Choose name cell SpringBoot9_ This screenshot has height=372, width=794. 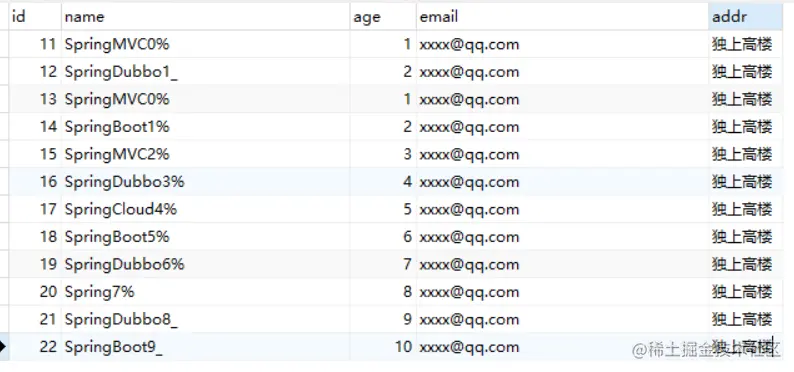206,347
